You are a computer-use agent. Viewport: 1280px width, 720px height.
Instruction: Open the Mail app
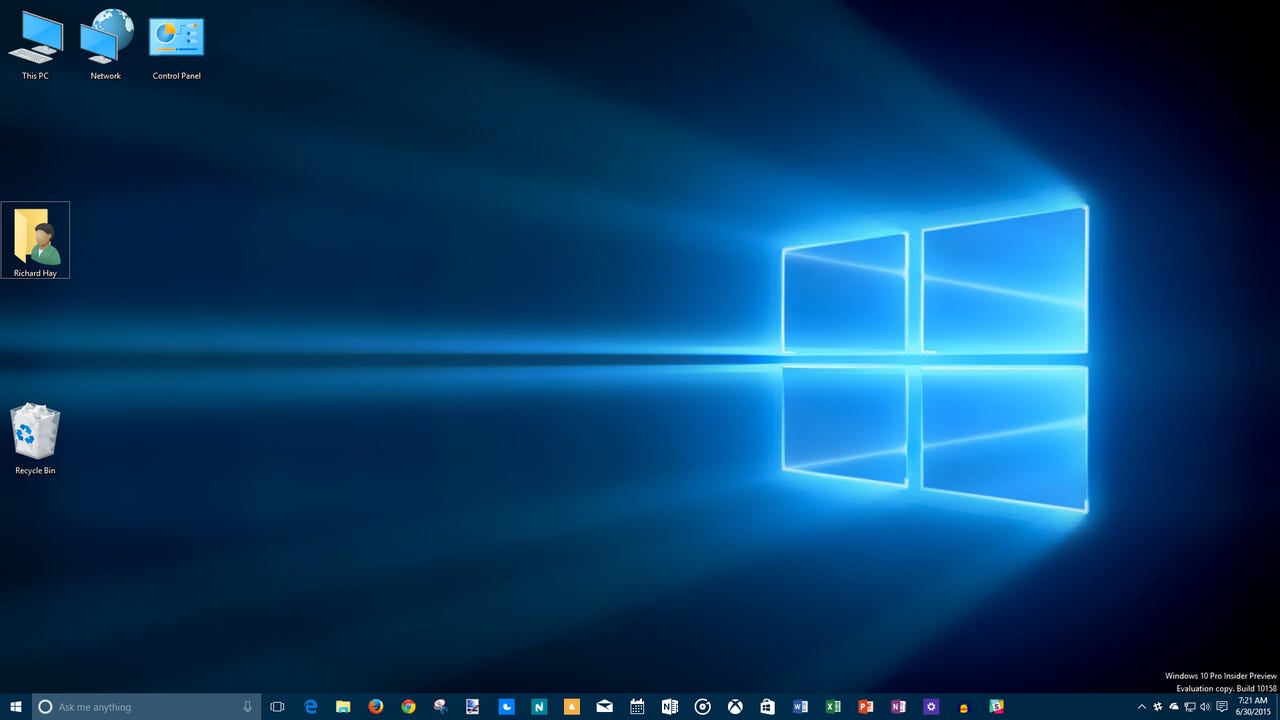pos(605,707)
